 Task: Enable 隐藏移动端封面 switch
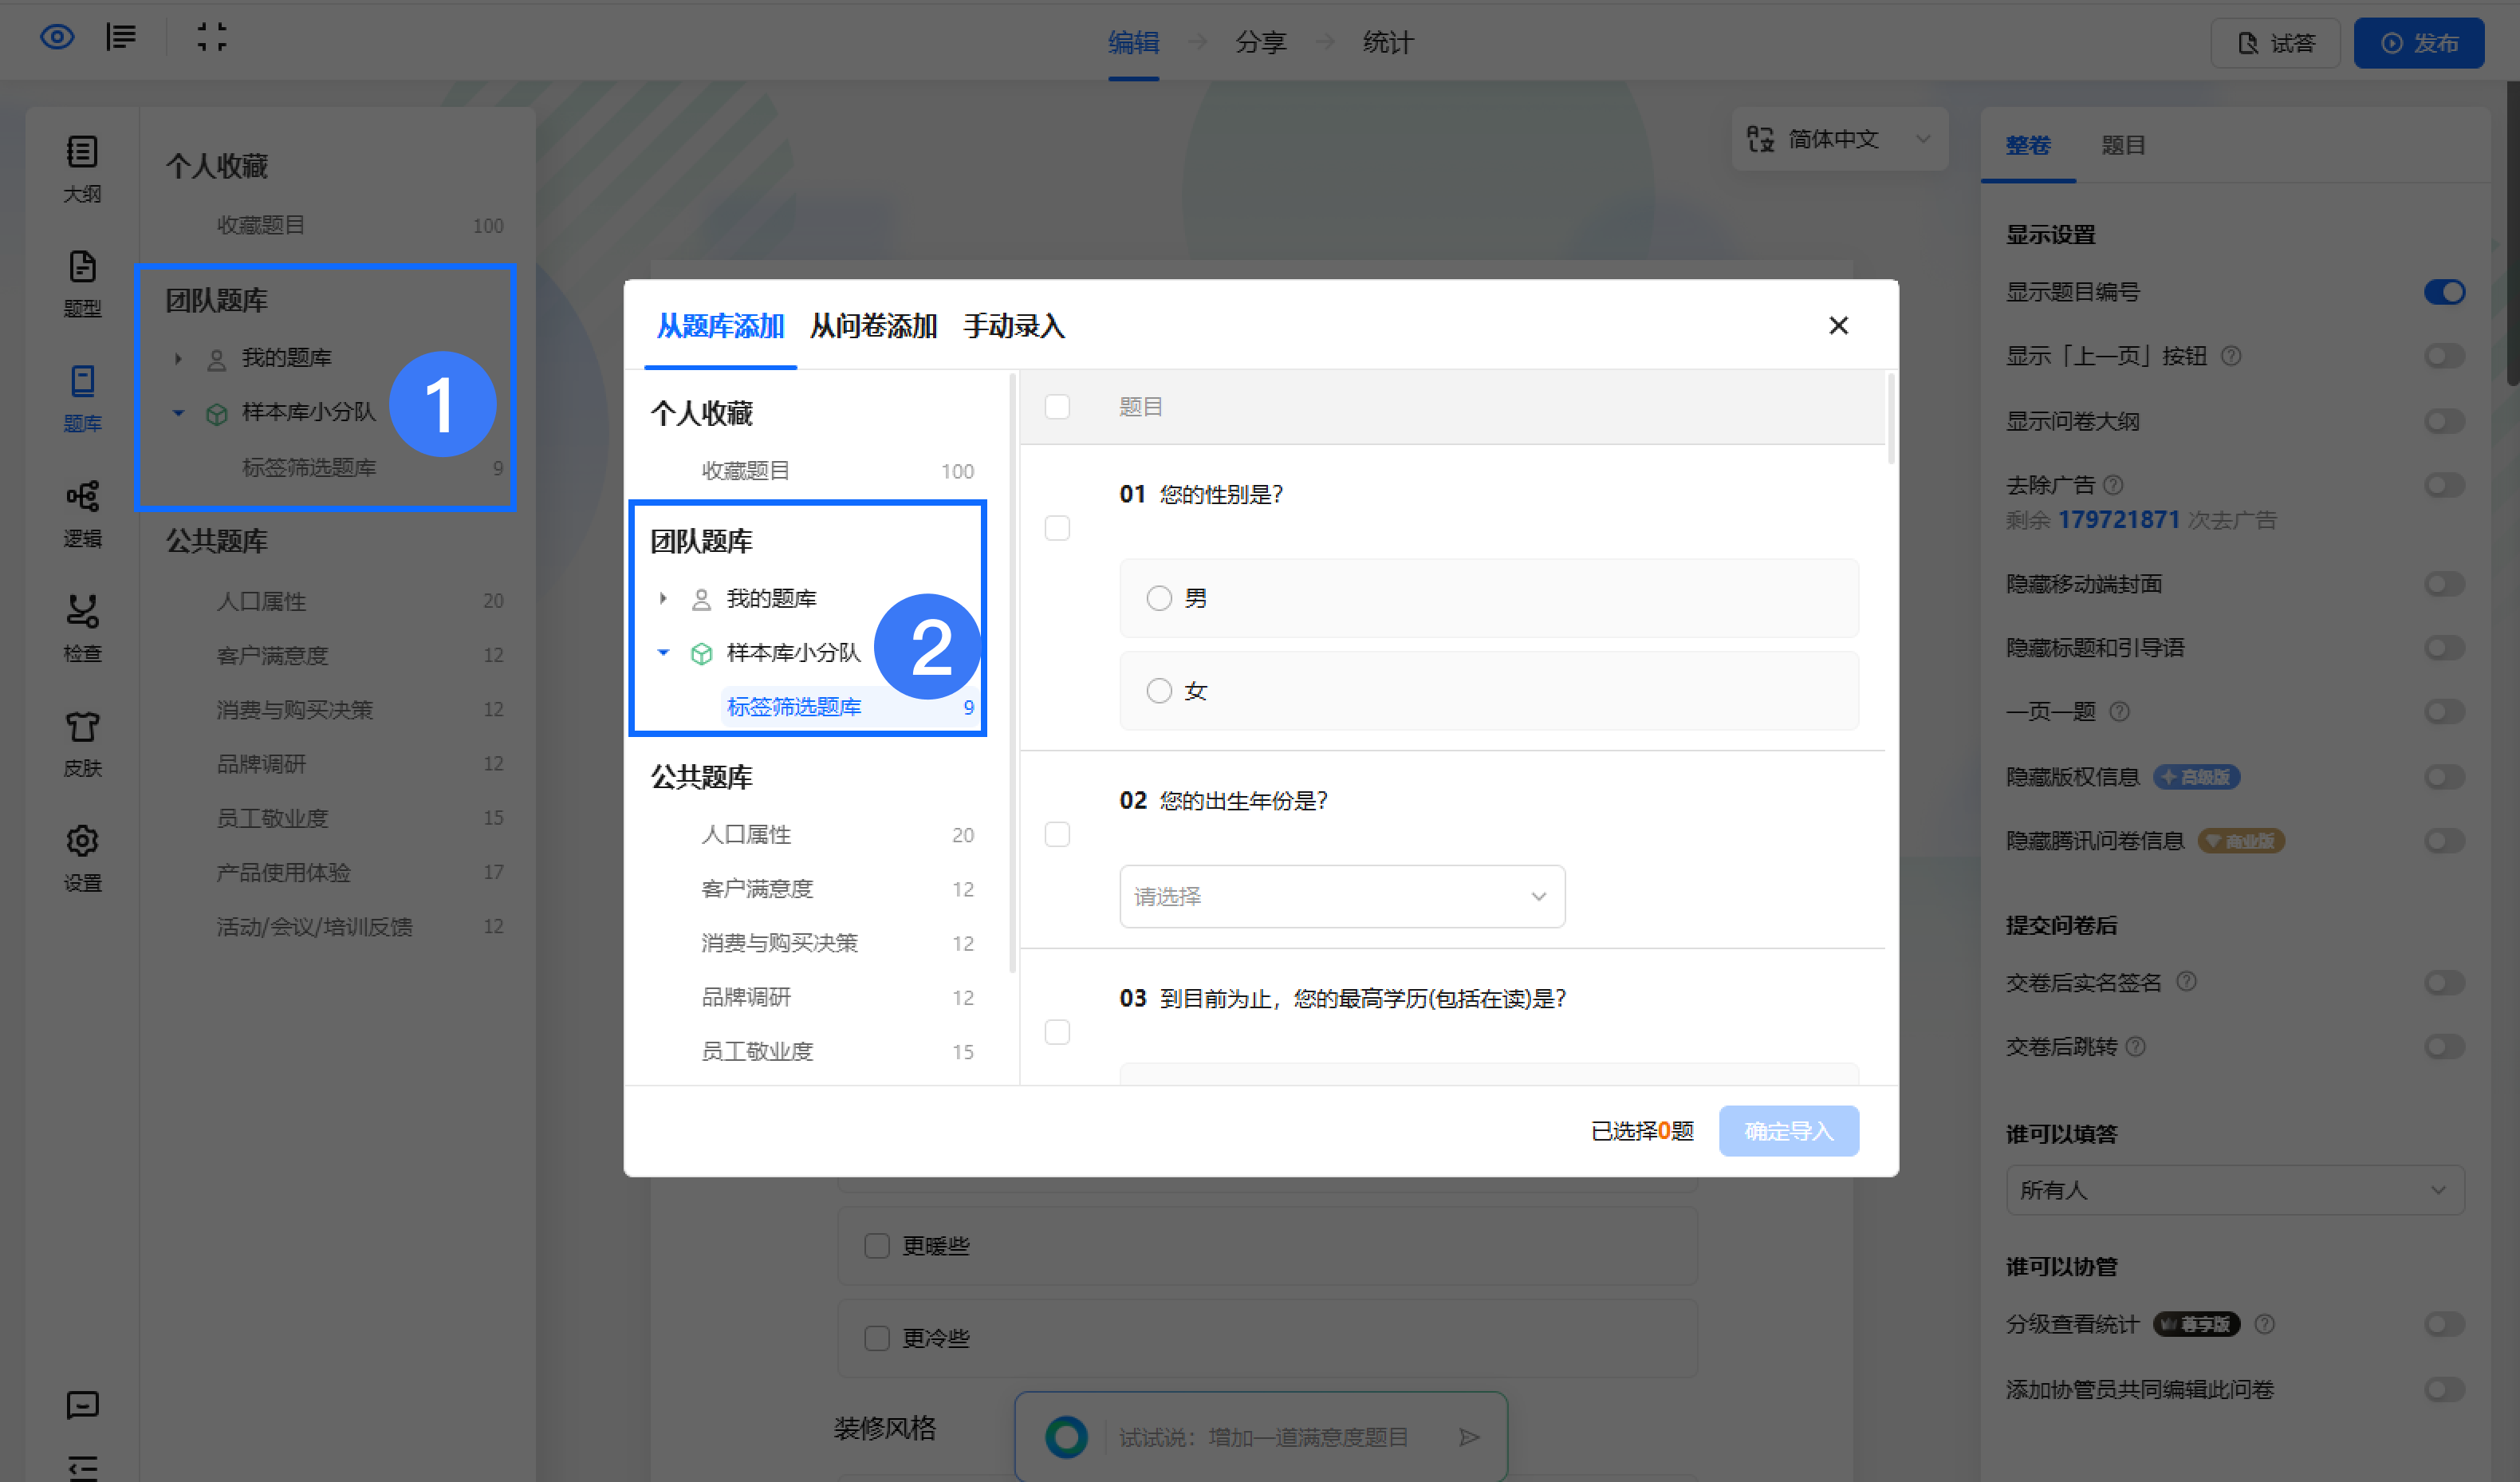(2444, 584)
